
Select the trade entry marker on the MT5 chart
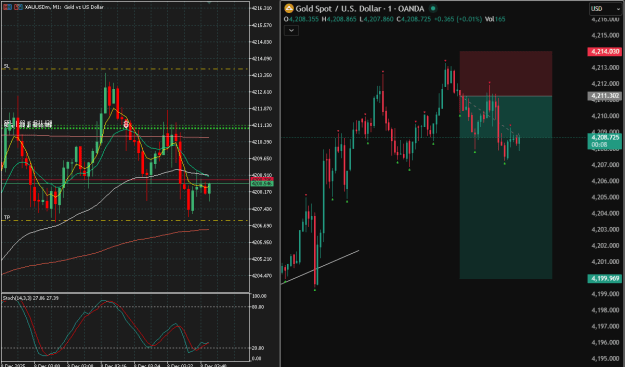point(126,125)
